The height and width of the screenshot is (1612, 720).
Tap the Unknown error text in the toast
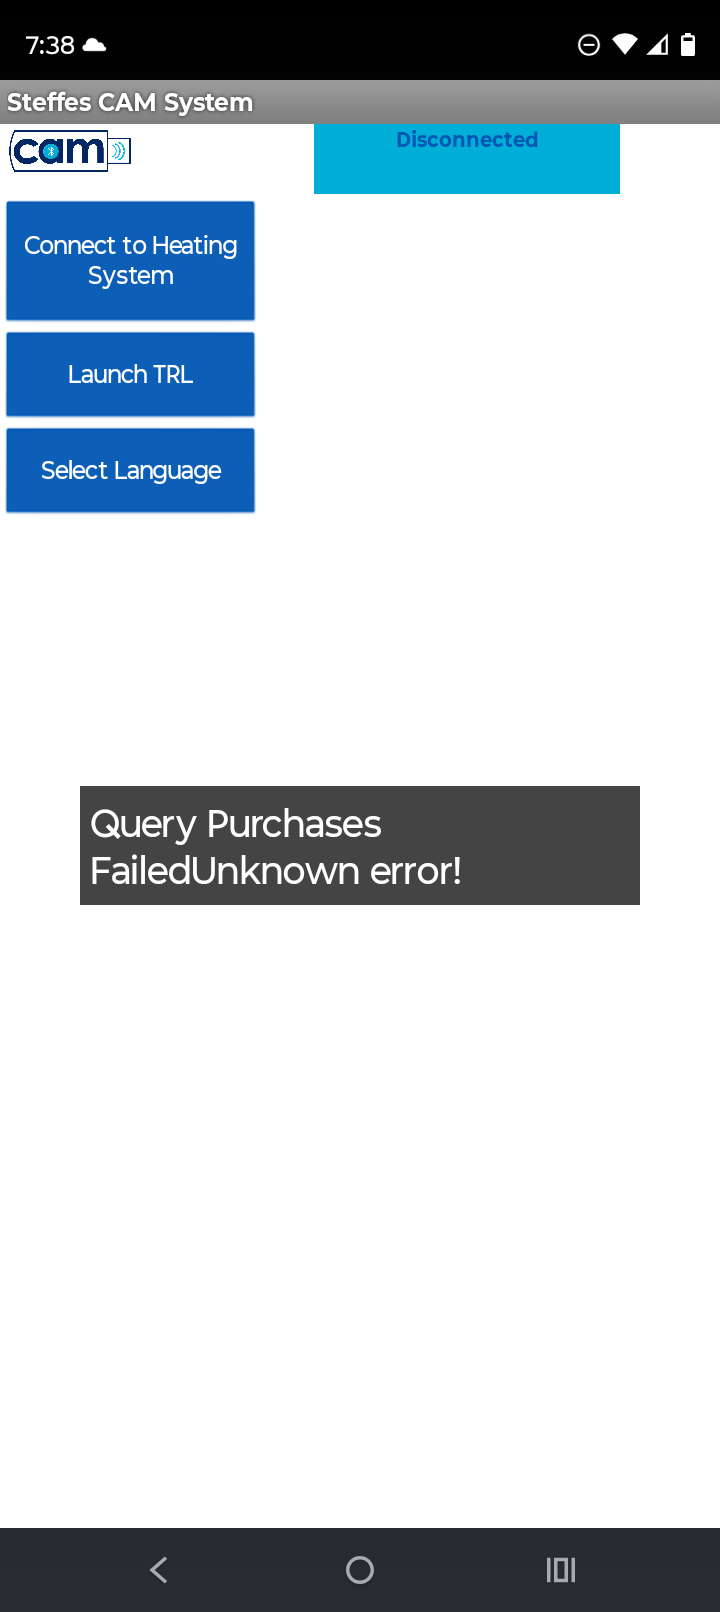coord(326,871)
